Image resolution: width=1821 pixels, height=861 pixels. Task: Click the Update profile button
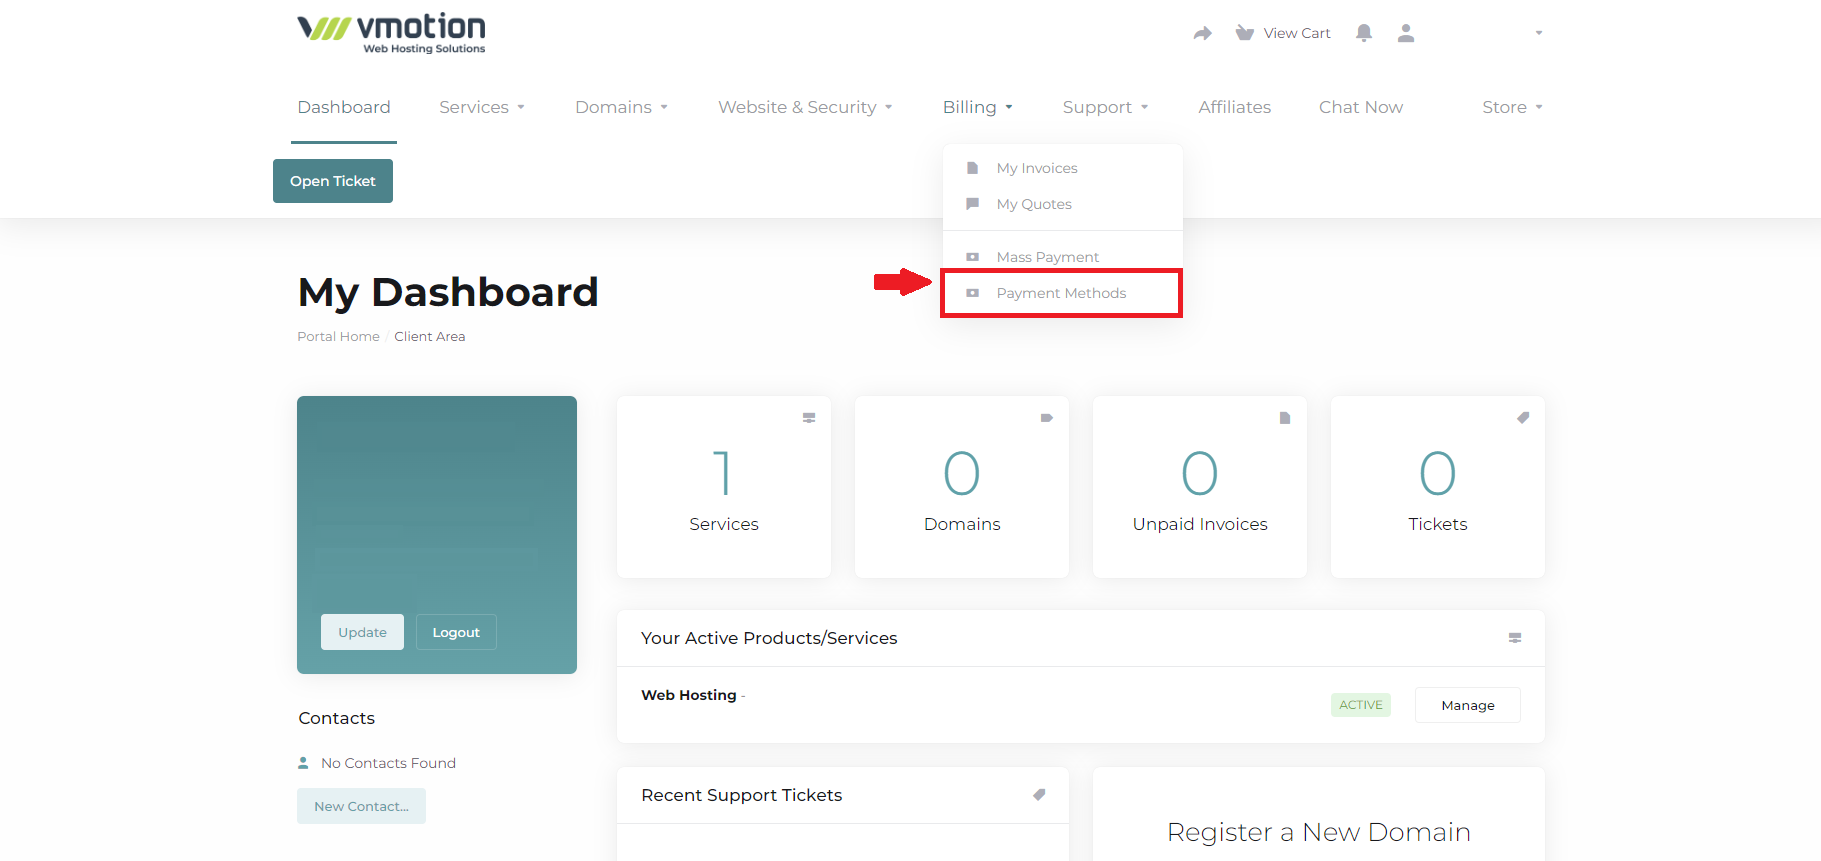click(362, 632)
